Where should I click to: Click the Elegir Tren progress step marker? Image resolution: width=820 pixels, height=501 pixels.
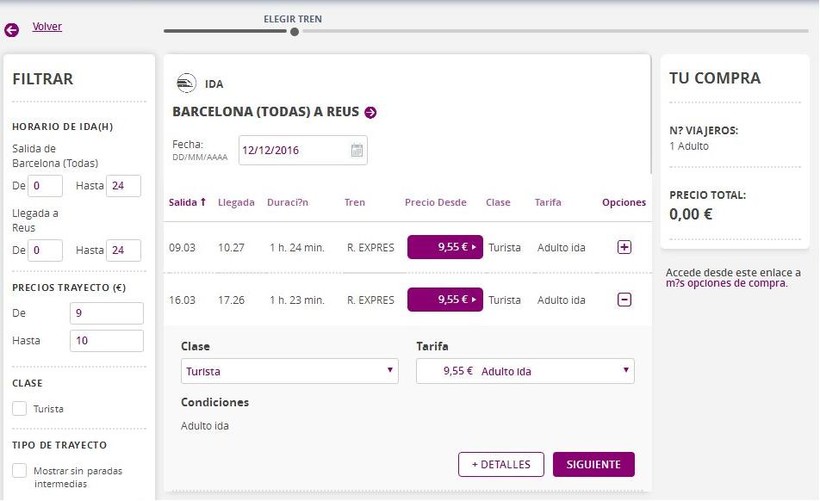coord(294,31)
